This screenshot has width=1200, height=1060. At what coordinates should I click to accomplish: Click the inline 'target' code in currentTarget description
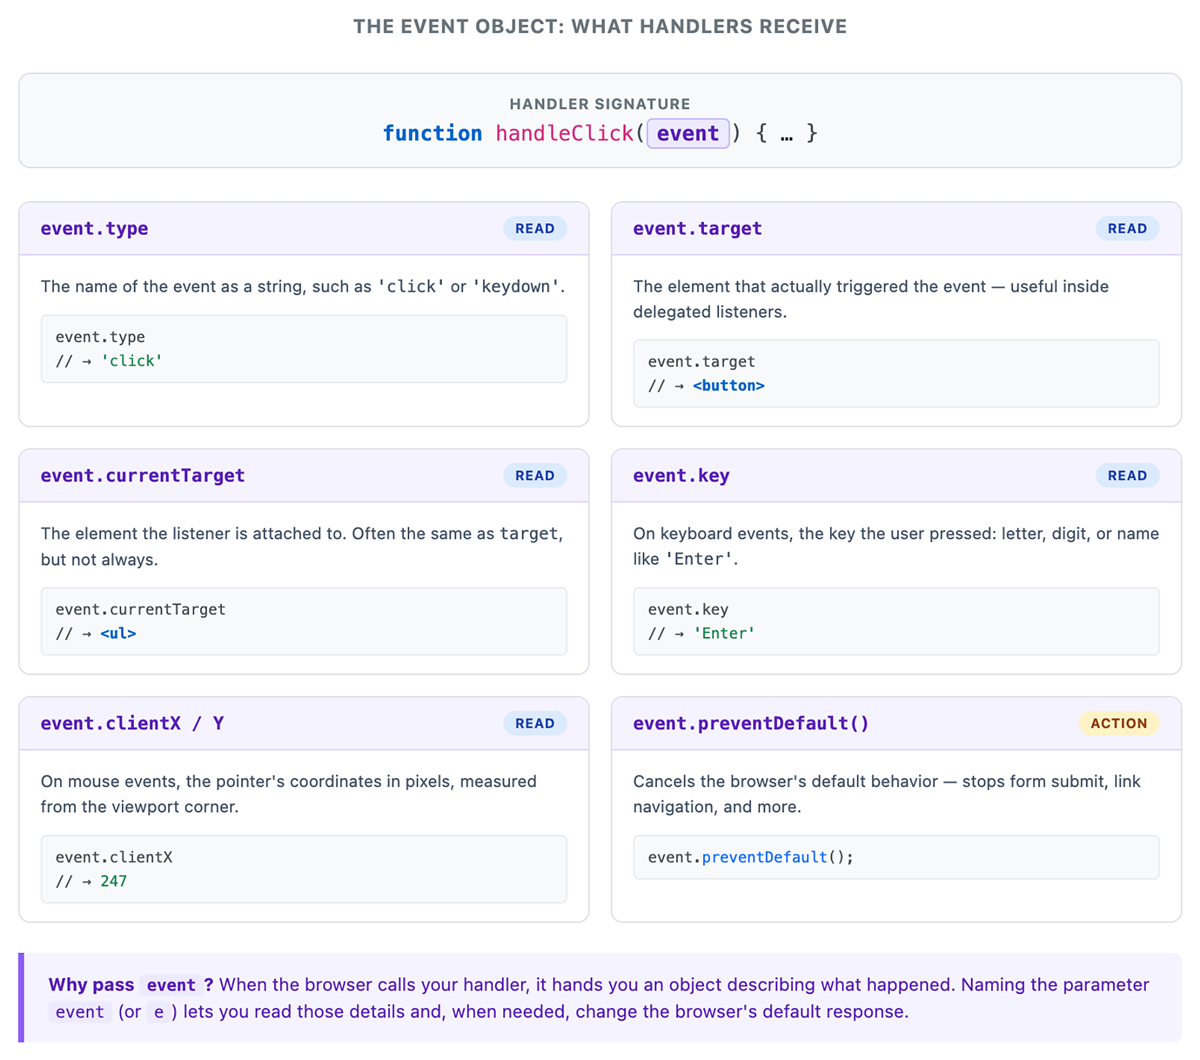point(529,534)
